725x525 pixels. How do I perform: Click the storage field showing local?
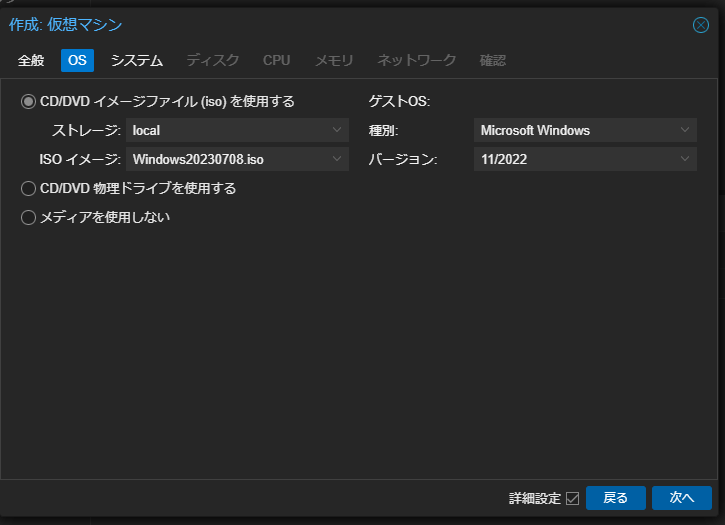pos(237,130)
